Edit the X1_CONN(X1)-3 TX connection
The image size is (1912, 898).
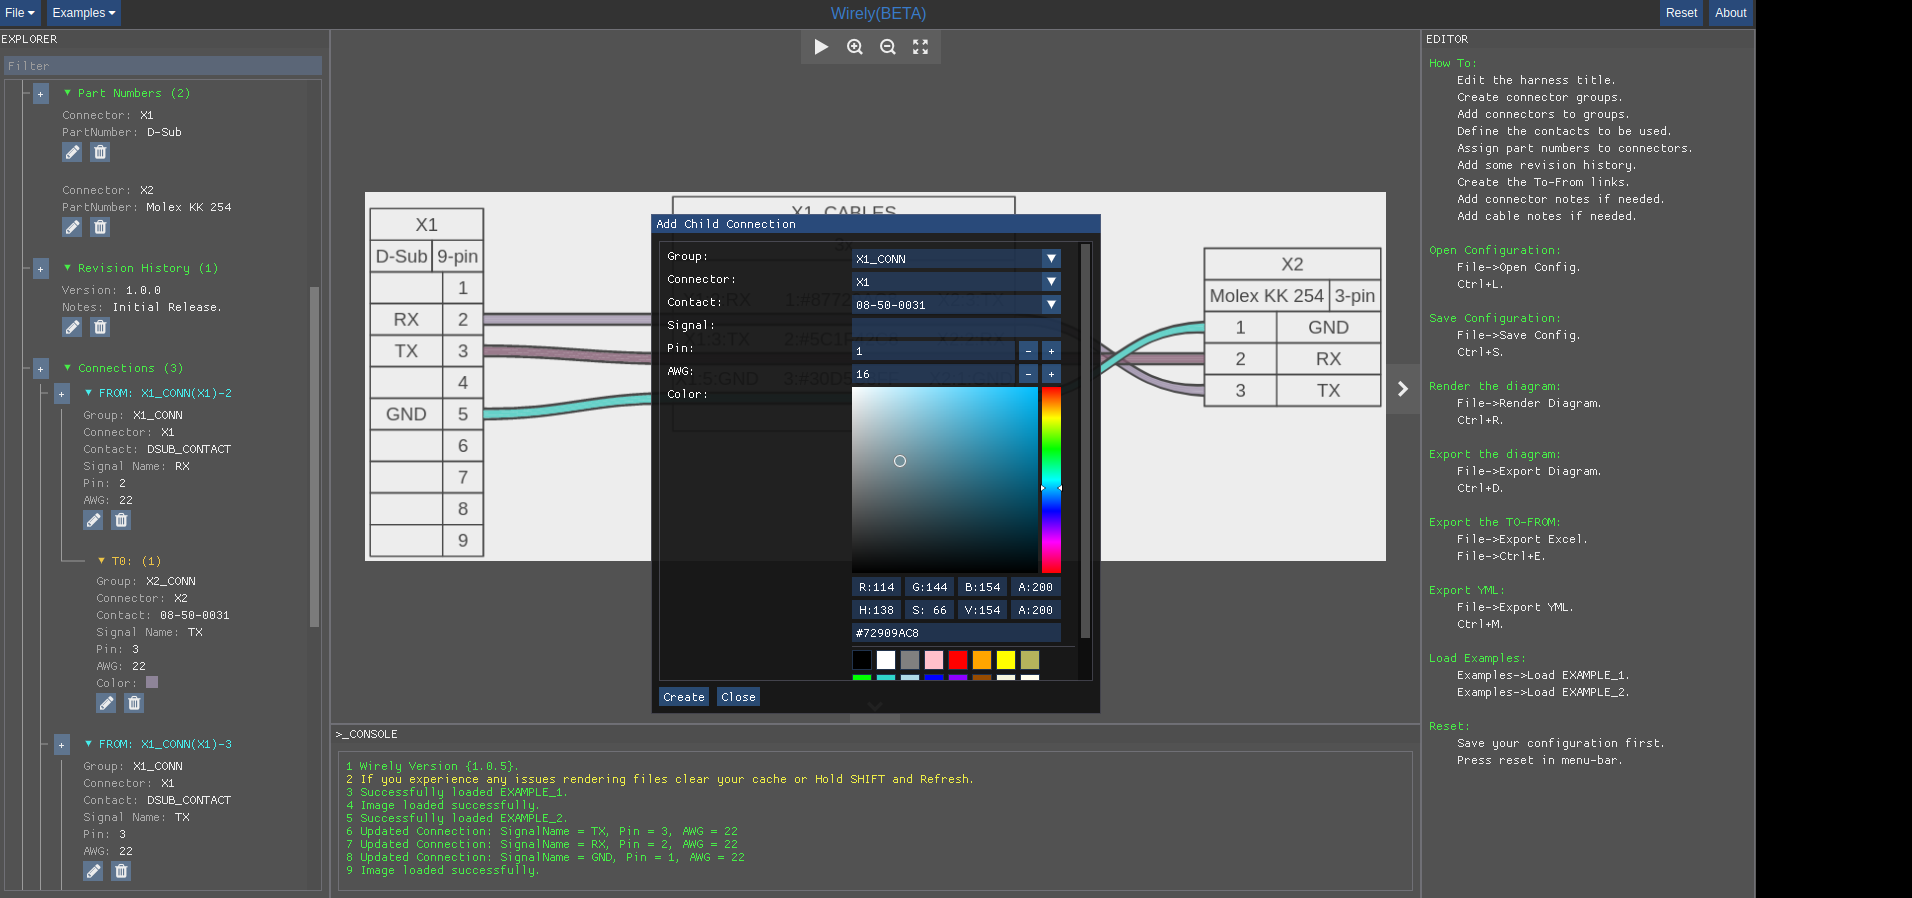[x=93, y=871]
